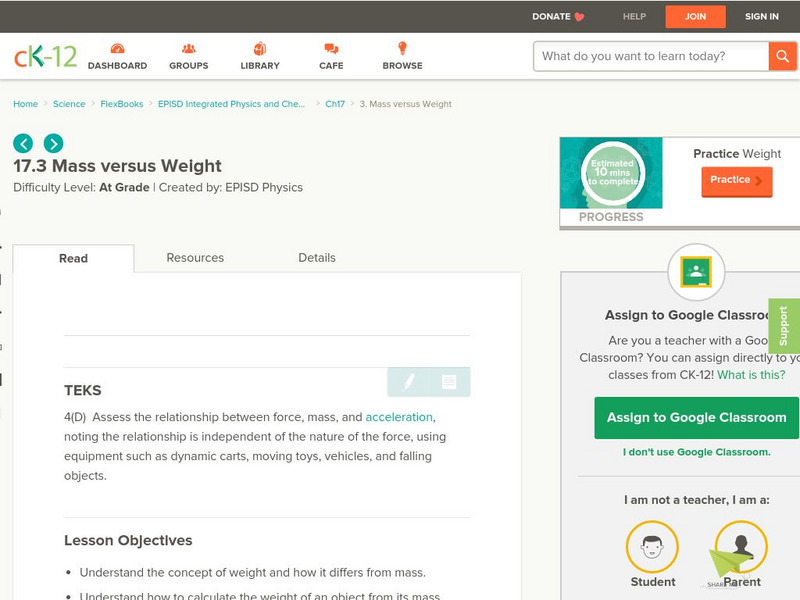Click the 'Practice Weight' heading
Screen dimensions: 800x600
tap(737, 154)
